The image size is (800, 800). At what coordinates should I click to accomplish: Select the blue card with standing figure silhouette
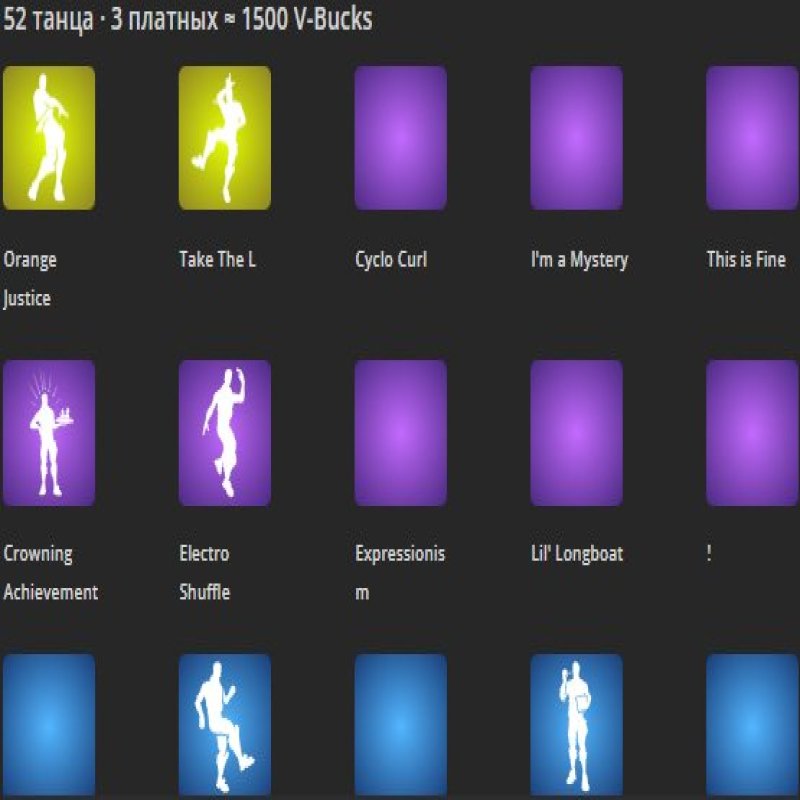(576, 725)
